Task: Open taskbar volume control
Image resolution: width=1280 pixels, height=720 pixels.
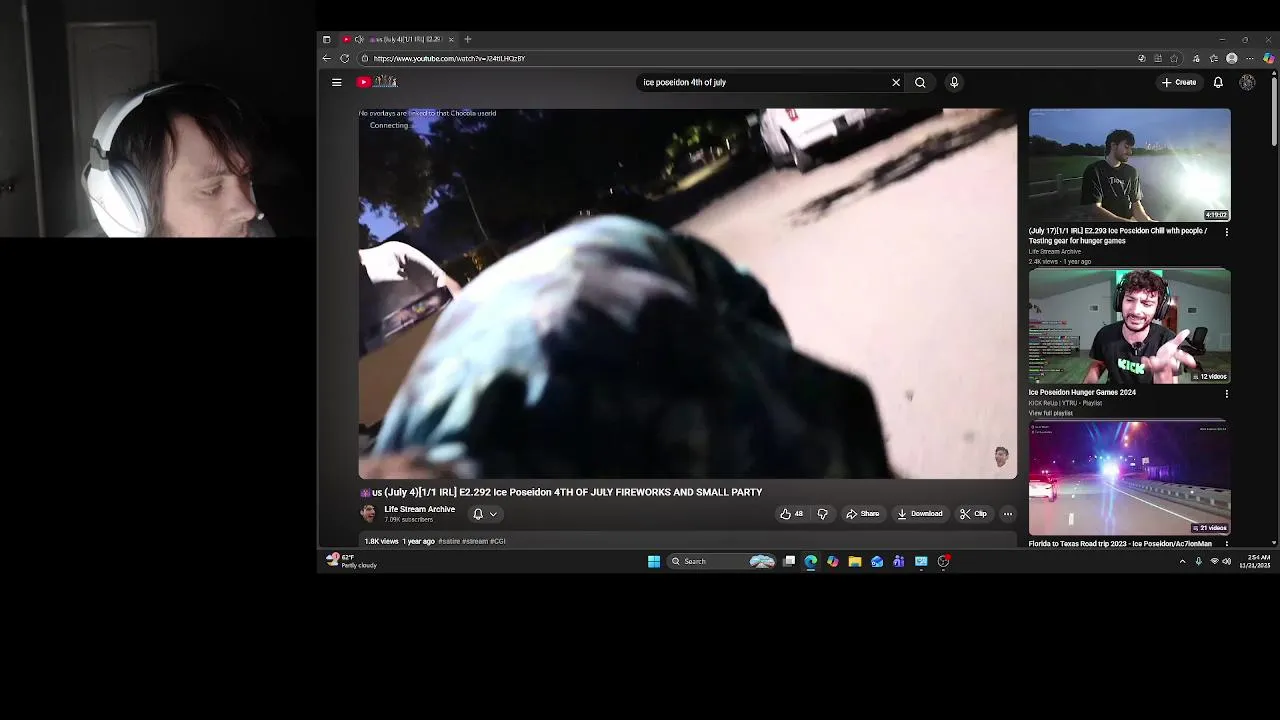Action: (1227, 561)
